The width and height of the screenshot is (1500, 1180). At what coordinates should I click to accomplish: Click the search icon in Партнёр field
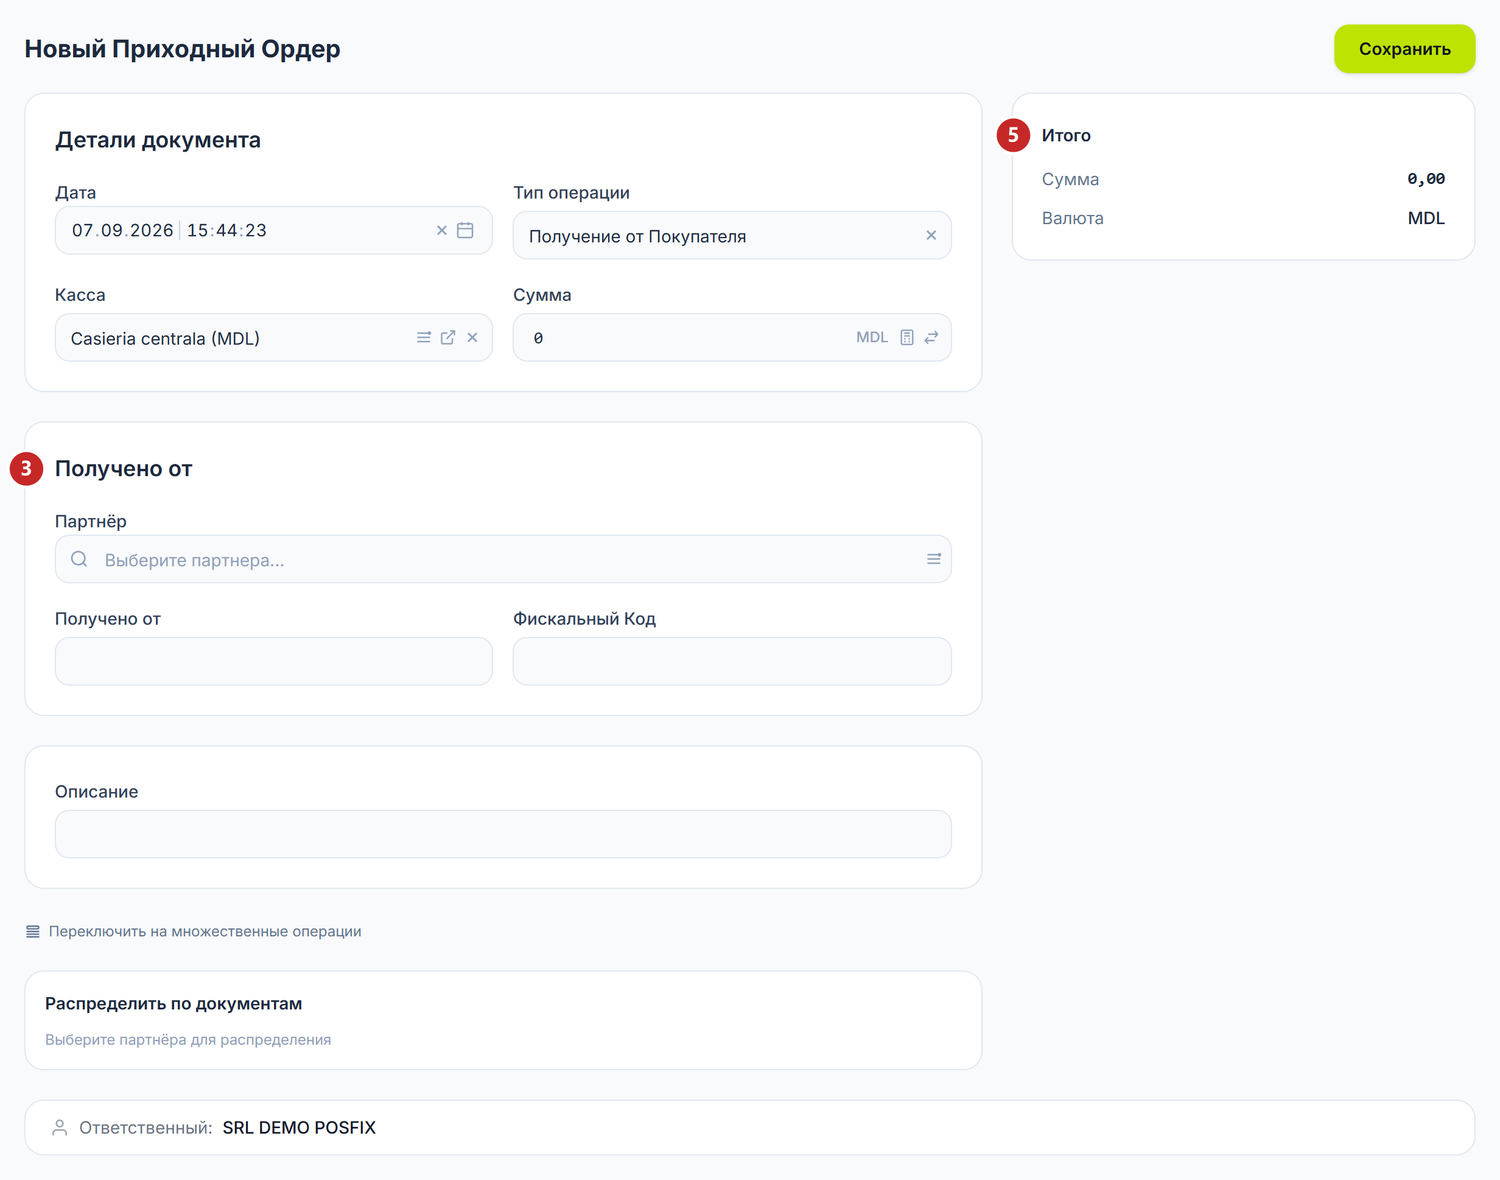[x=79, y=559]
